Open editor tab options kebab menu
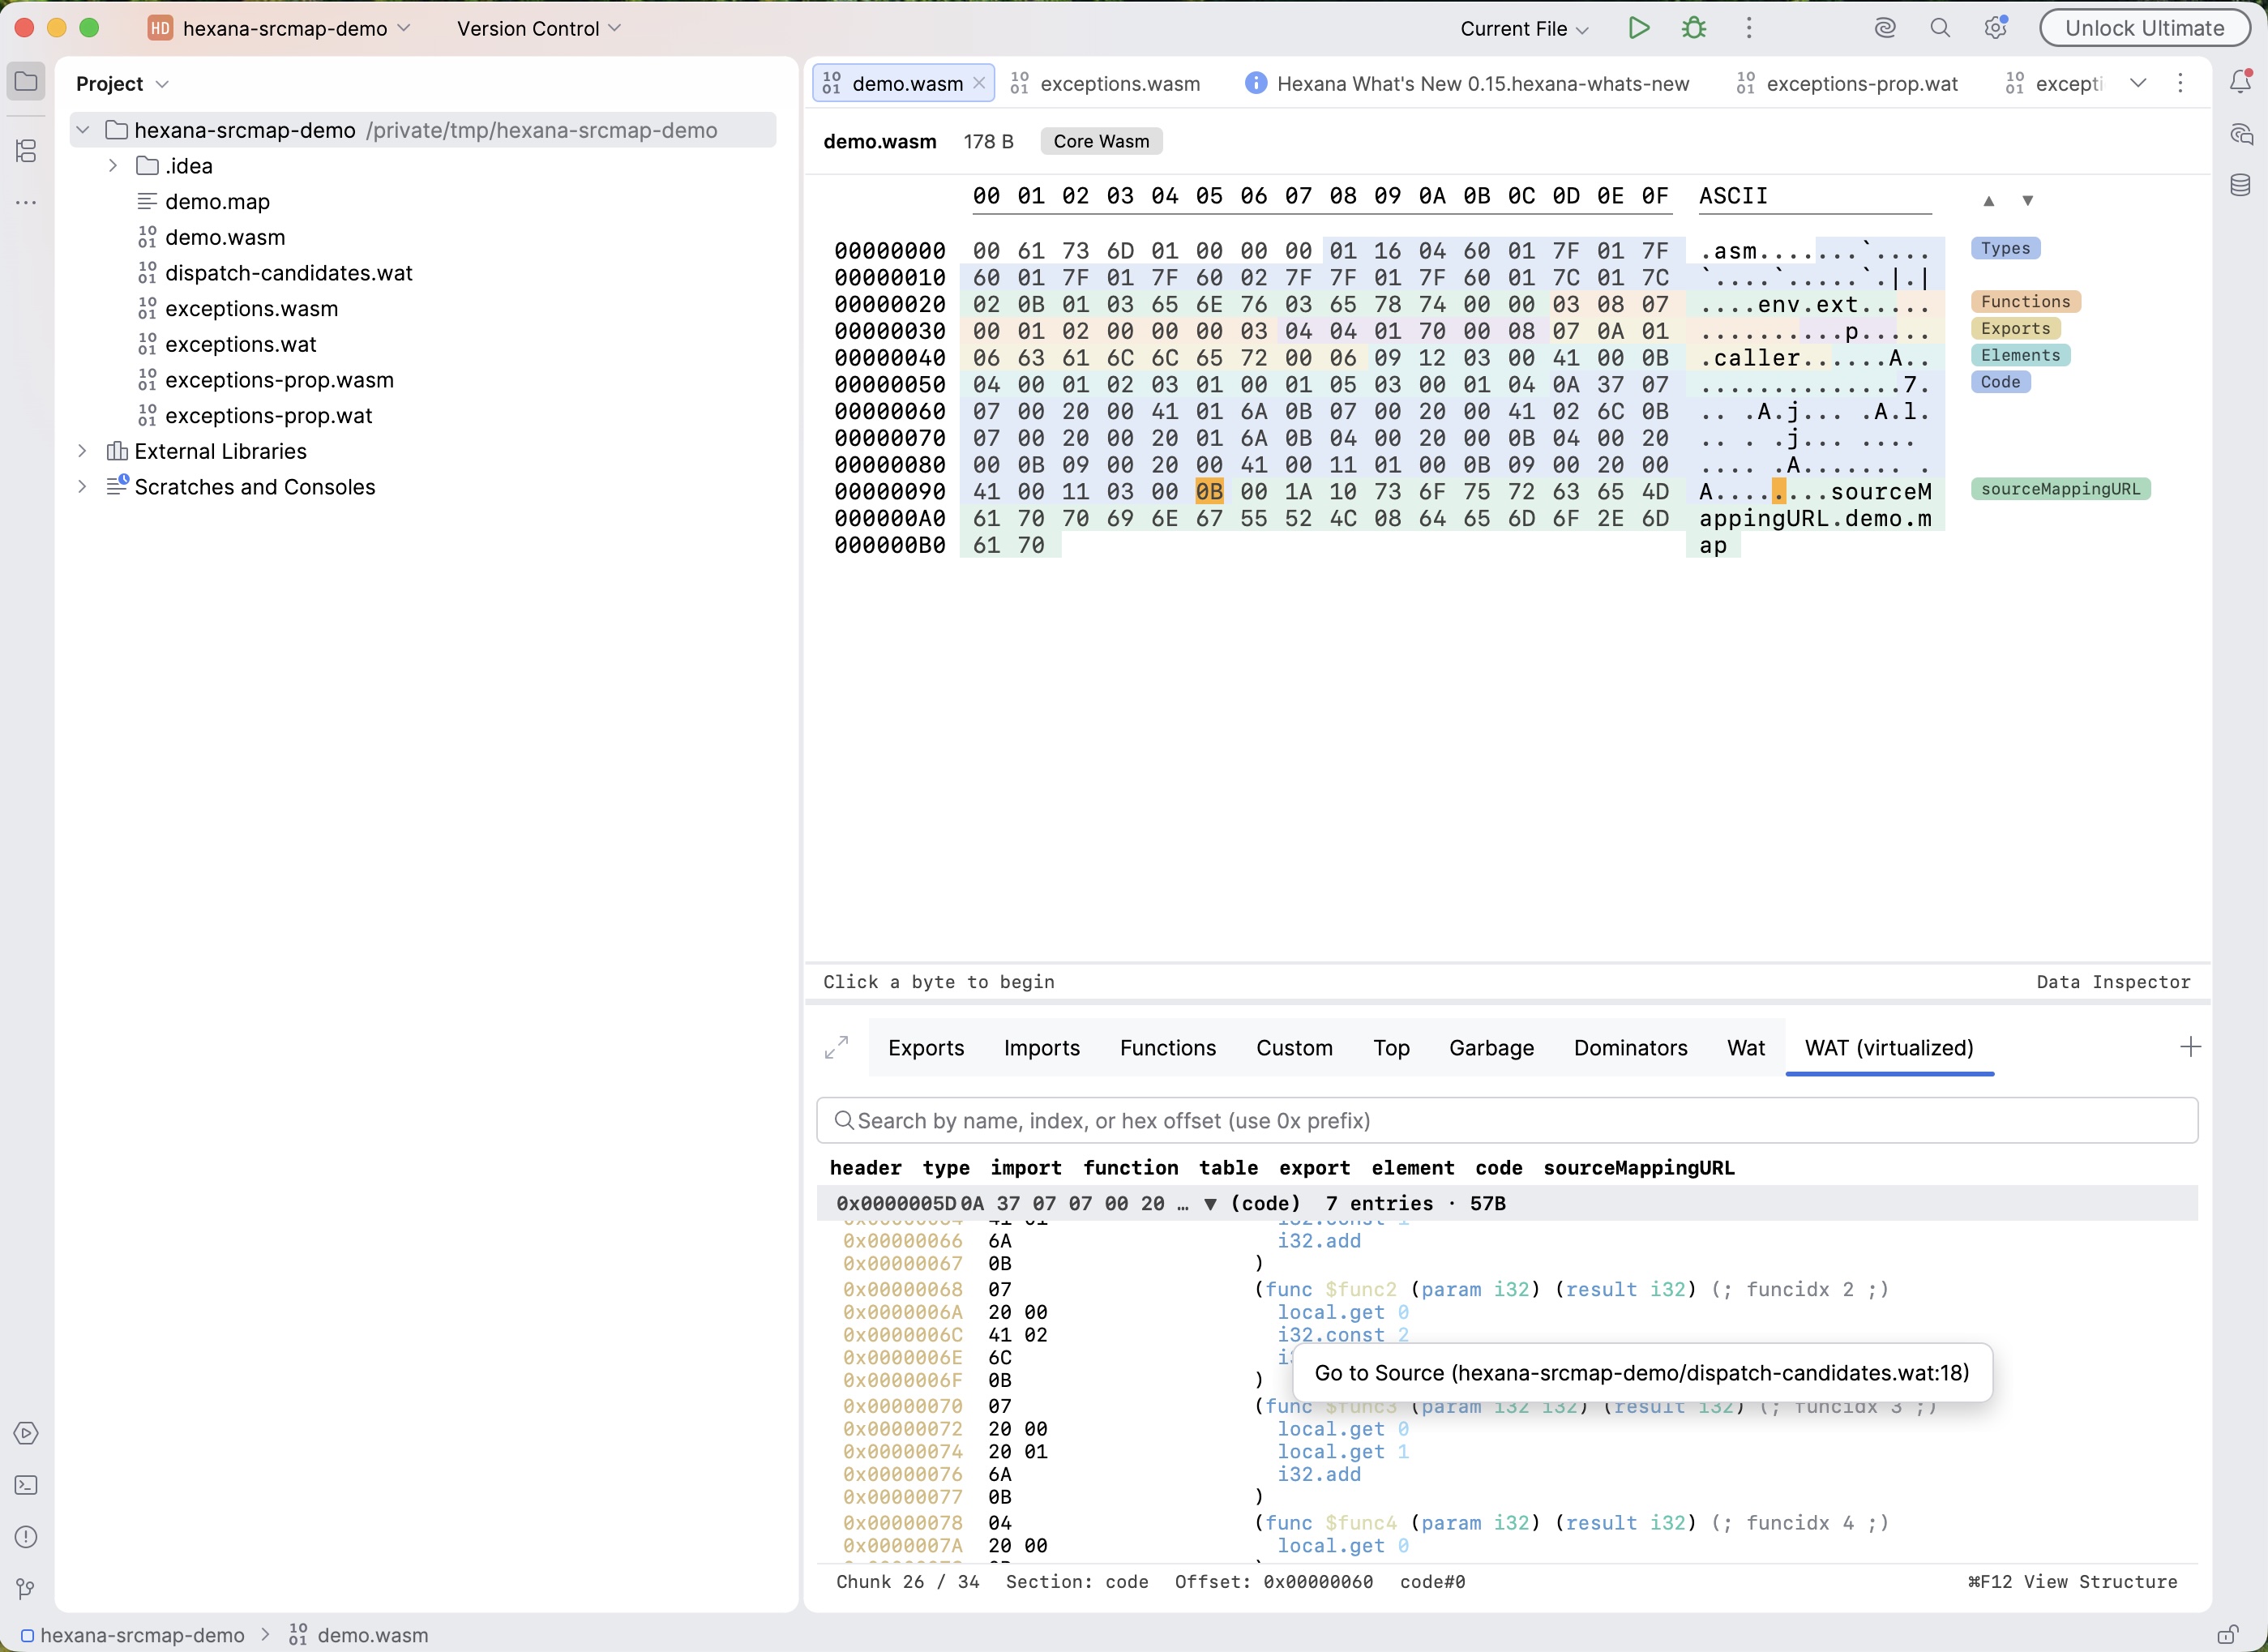The image size is (2268, 1652). pos(2181,83)
